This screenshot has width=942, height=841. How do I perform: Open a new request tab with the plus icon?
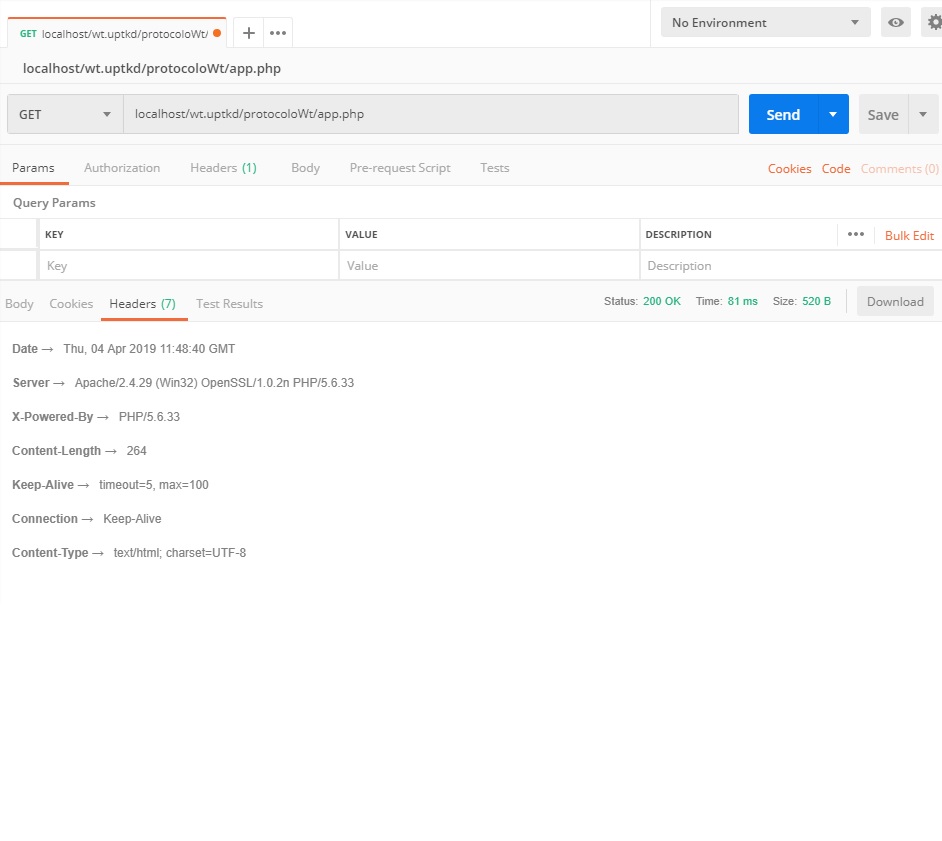tap(247, 31)
